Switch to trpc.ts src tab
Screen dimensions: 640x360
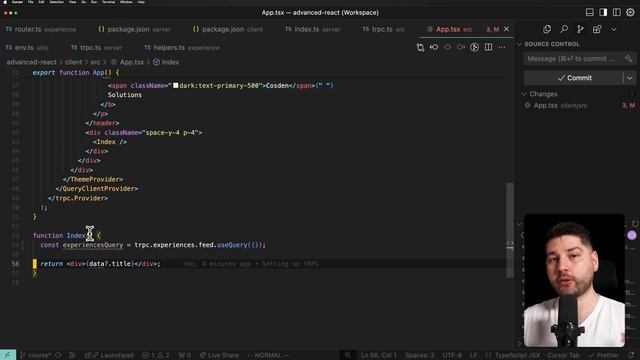pos(383,29)
